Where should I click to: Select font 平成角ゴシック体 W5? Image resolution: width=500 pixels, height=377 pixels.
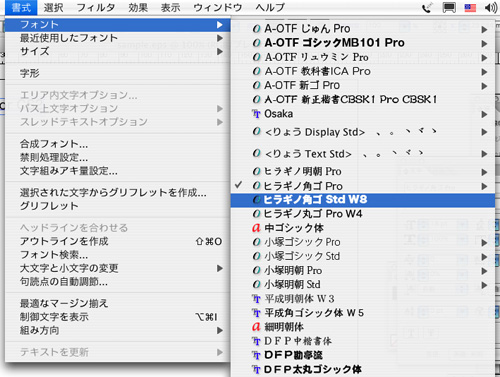(363, 313)
